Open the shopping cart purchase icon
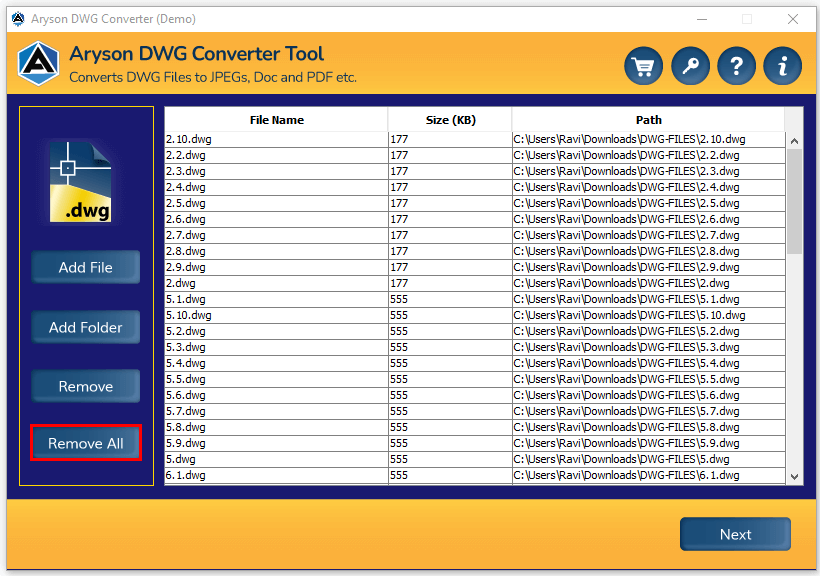Viewport: 820px width, 576px height. pos(643,66)
